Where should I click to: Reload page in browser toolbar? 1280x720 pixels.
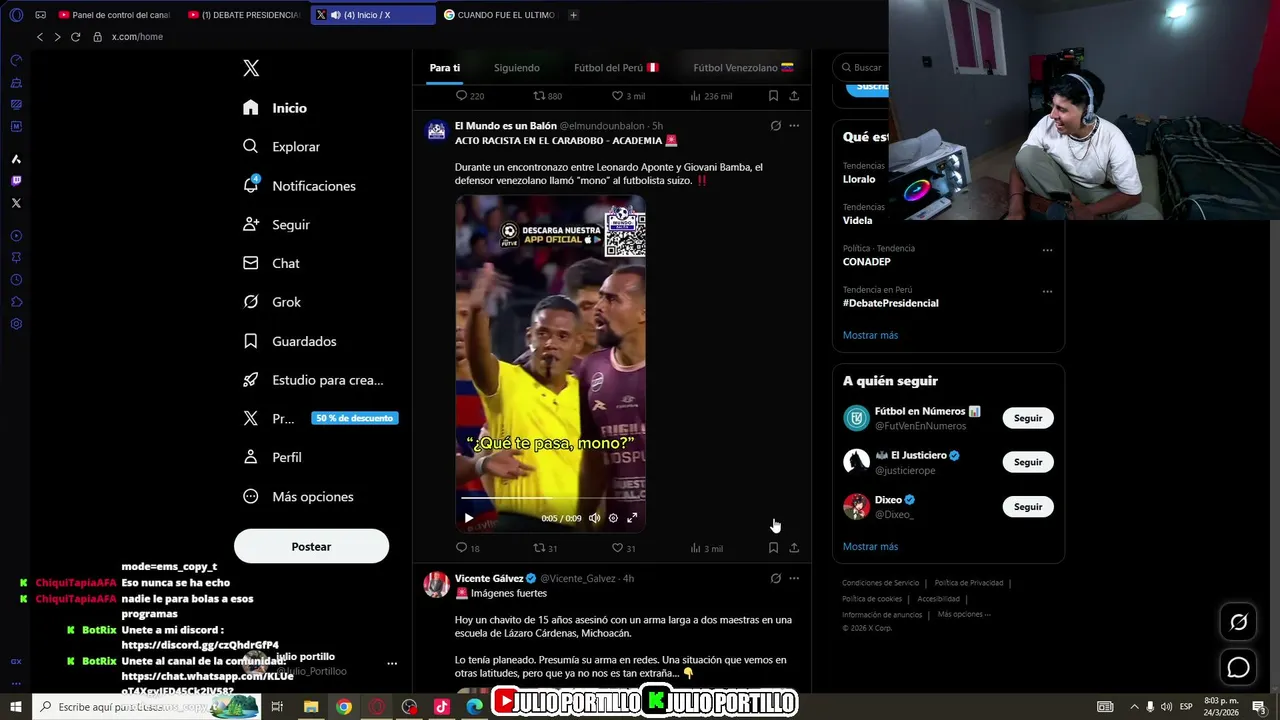[x=75, y=37]
